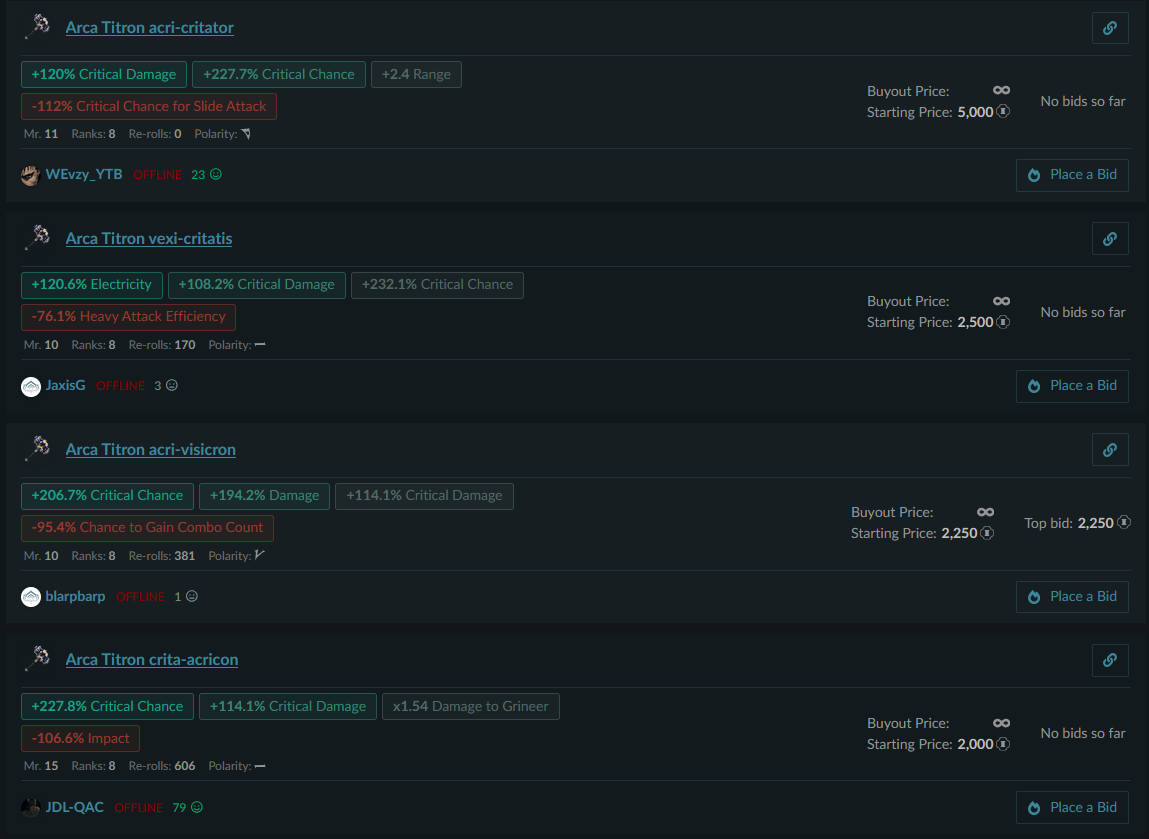Click infinity buyout symbol for acri-visicron

[x=985, y=512]
